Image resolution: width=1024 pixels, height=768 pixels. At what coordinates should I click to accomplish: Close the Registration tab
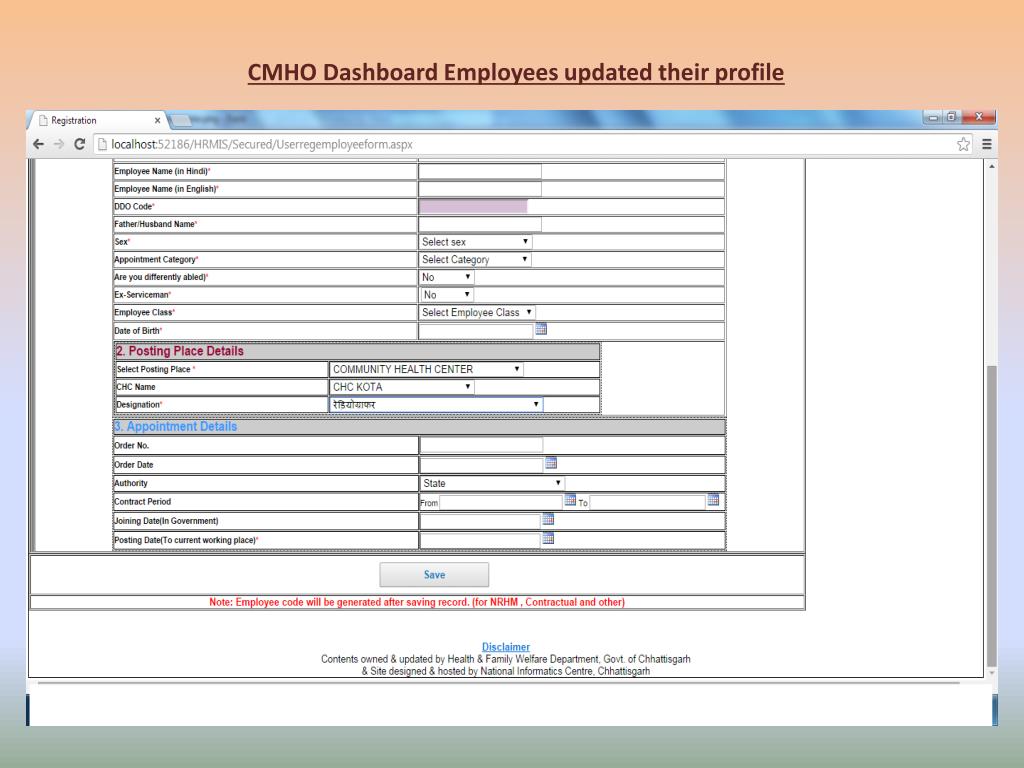click(x=157, y=120)
